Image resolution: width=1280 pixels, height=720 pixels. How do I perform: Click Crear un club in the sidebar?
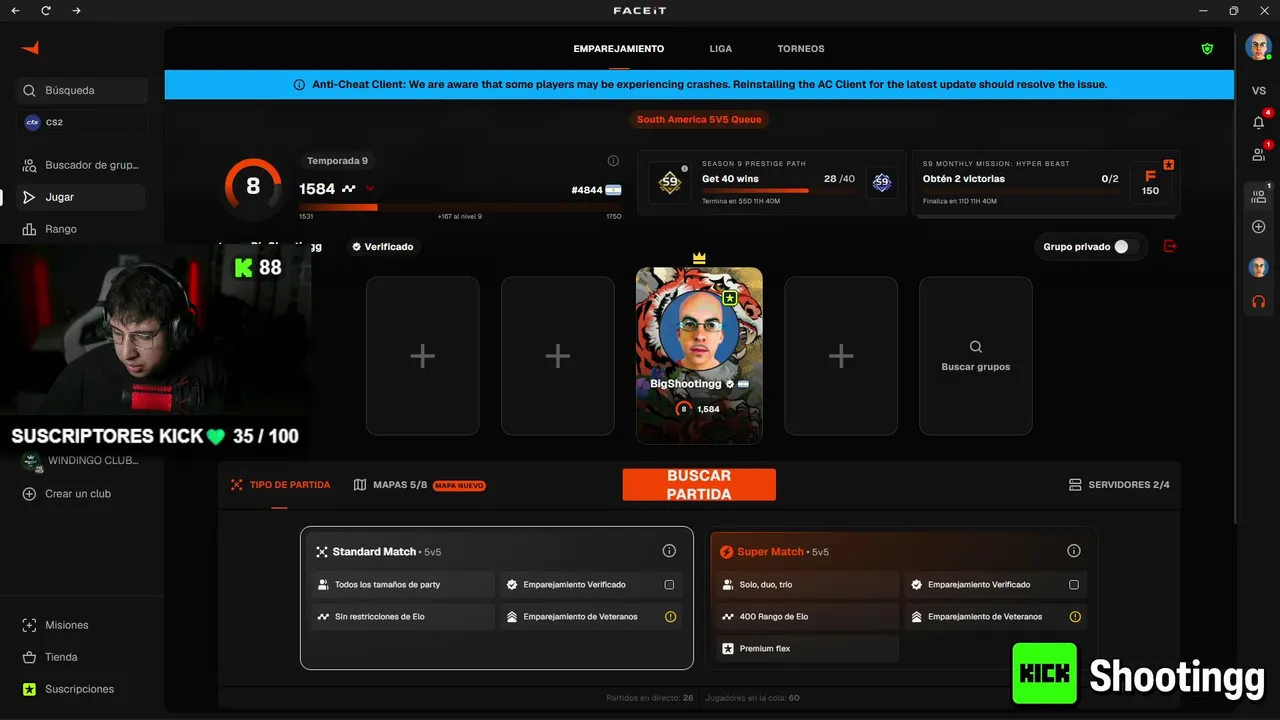[66, 494]
